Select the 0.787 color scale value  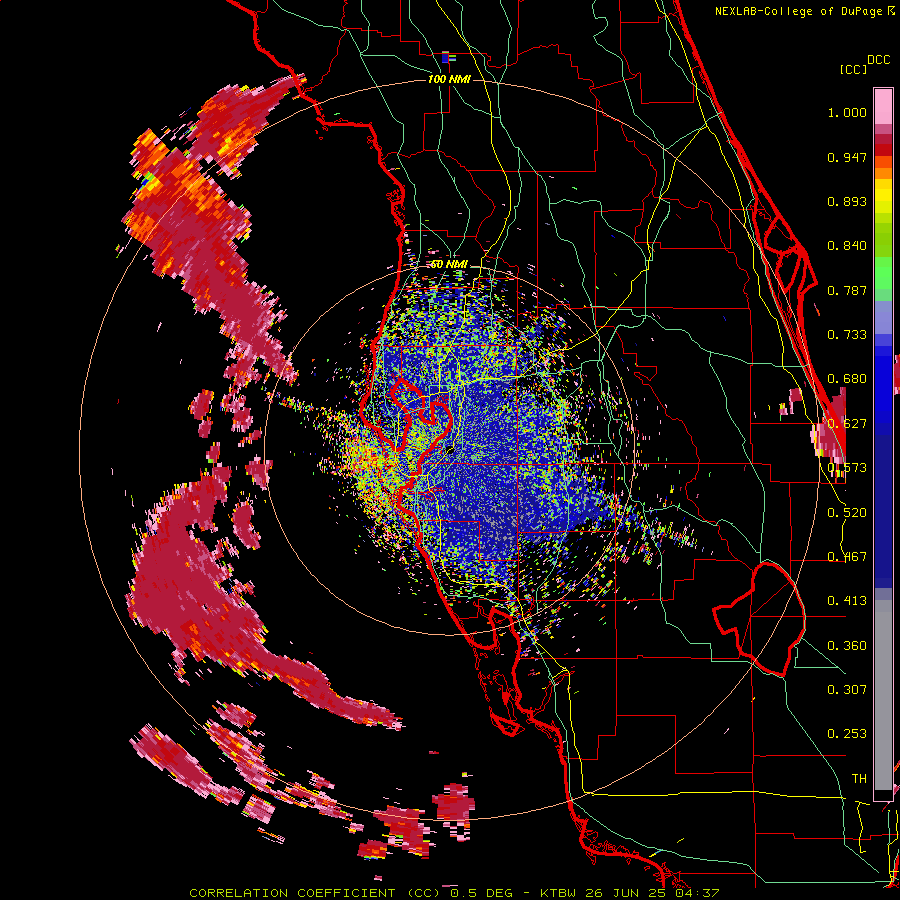point(847,290)
